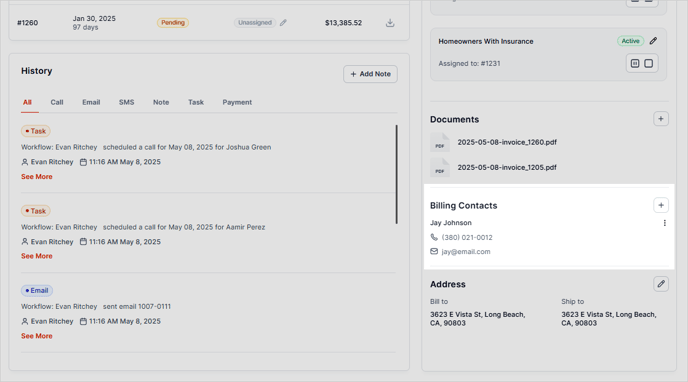Click email jay@email.com

coord(466,252)
